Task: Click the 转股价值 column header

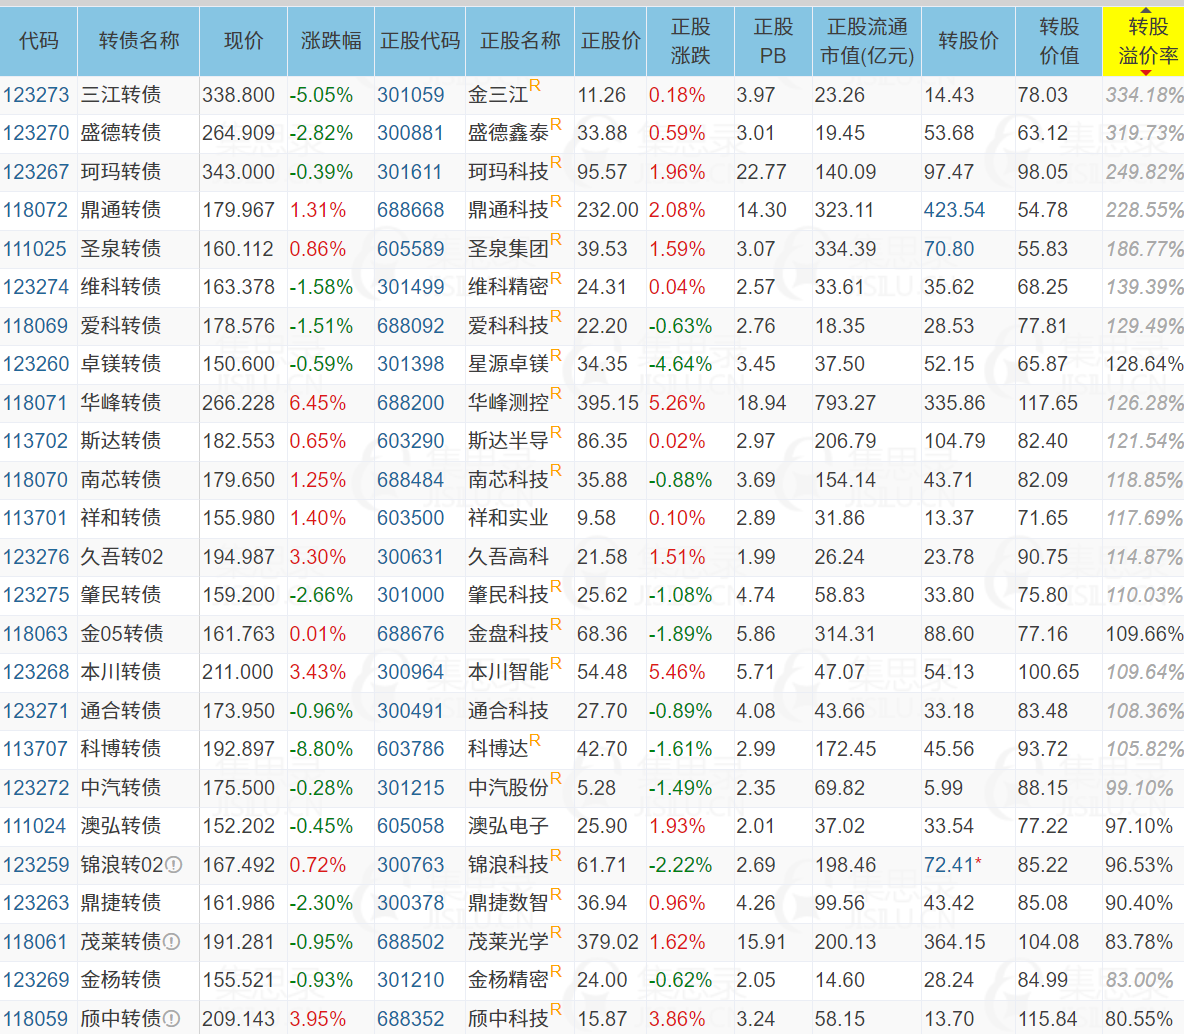Action: pos(1059,42)
